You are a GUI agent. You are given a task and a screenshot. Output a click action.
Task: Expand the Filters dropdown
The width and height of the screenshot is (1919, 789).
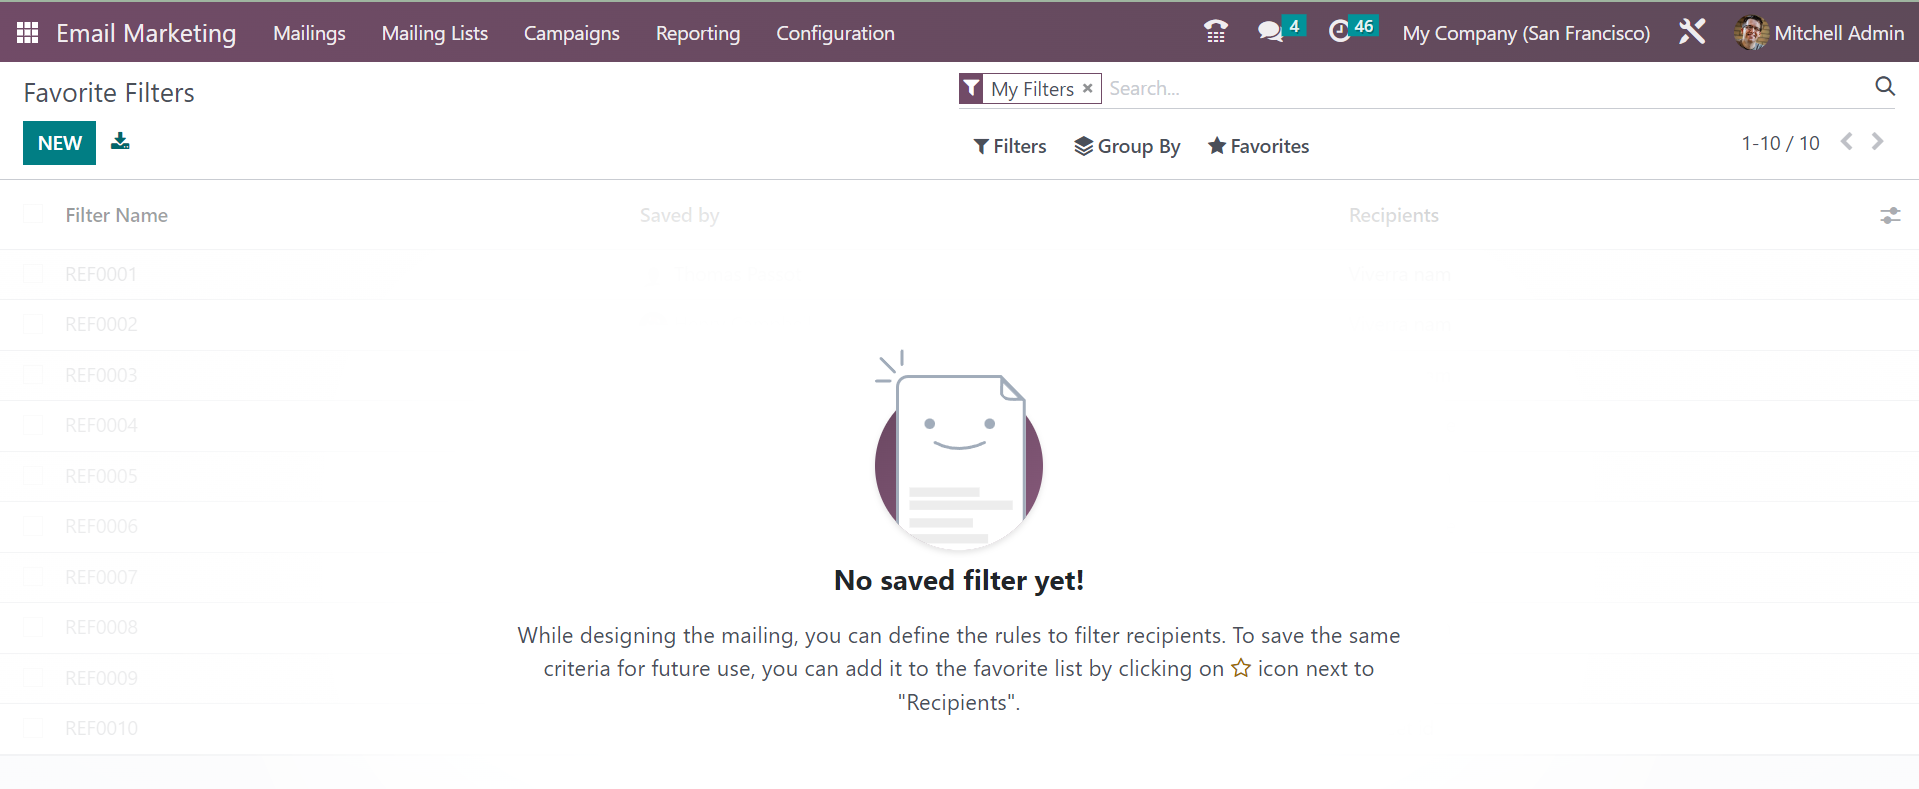coord(1010,146)
